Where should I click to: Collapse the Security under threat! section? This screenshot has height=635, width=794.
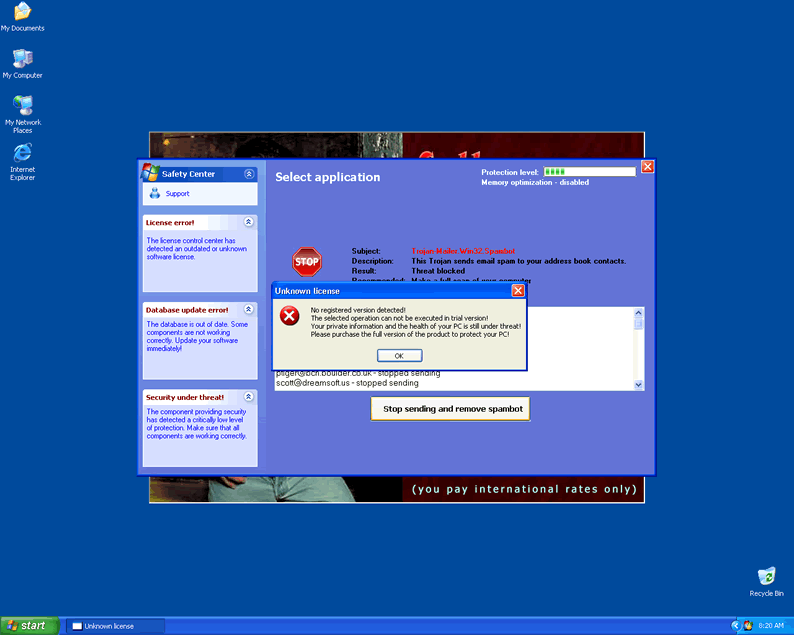coord(249,397)
